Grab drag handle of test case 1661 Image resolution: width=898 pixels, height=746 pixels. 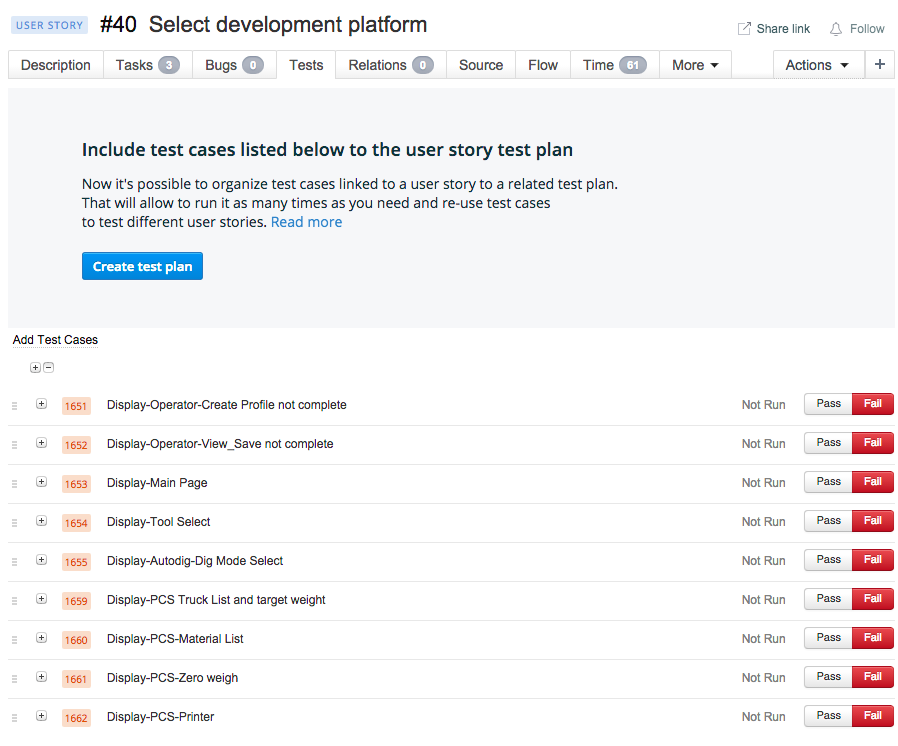pos(15,678)
